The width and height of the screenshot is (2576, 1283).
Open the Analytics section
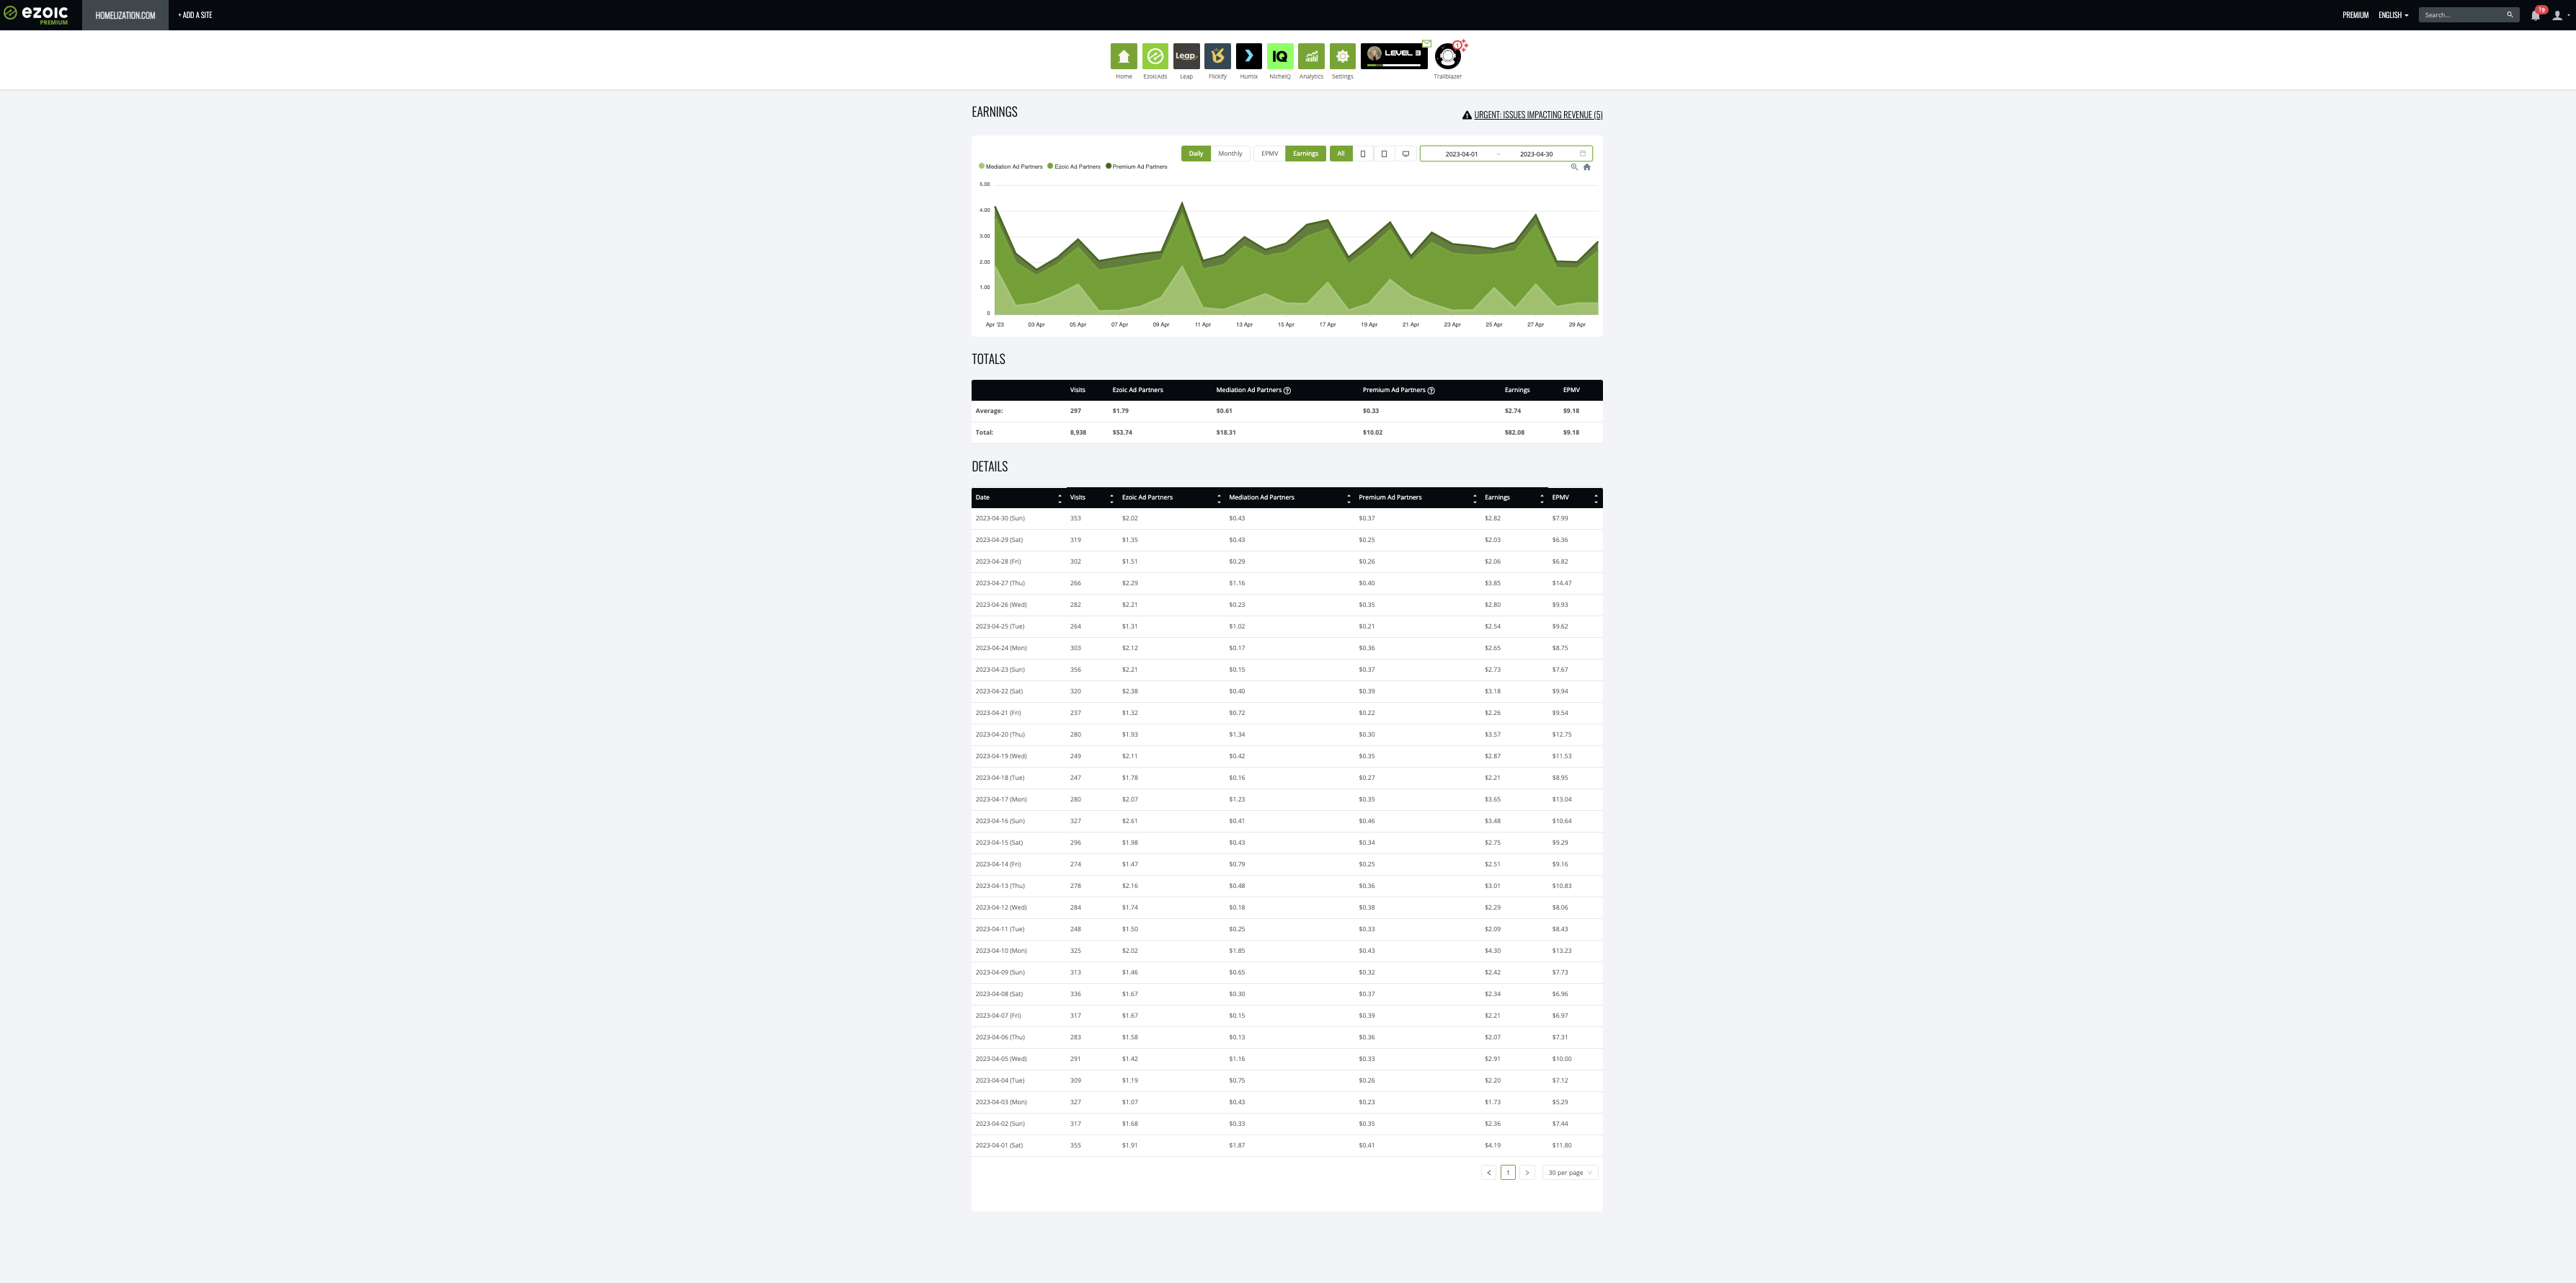coord(1311,56)
